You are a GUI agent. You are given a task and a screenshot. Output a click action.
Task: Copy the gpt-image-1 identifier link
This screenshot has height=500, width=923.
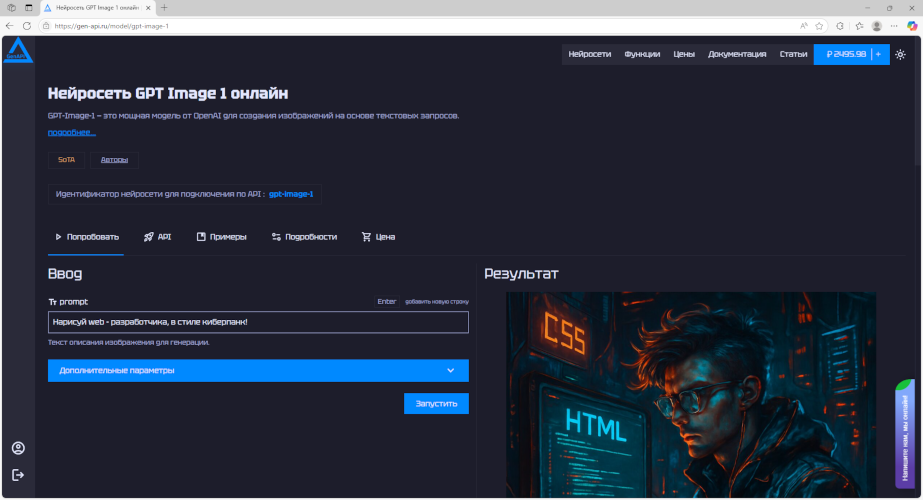(291, 194)
